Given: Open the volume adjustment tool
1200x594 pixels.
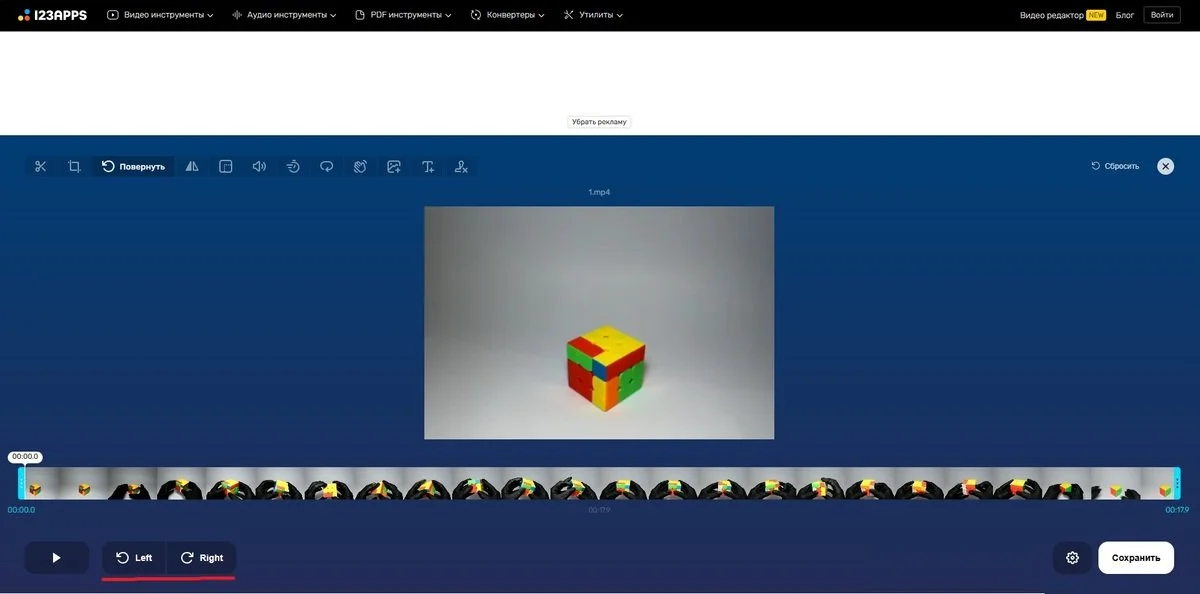Looking at the screenshot, I should coord(259,166).
